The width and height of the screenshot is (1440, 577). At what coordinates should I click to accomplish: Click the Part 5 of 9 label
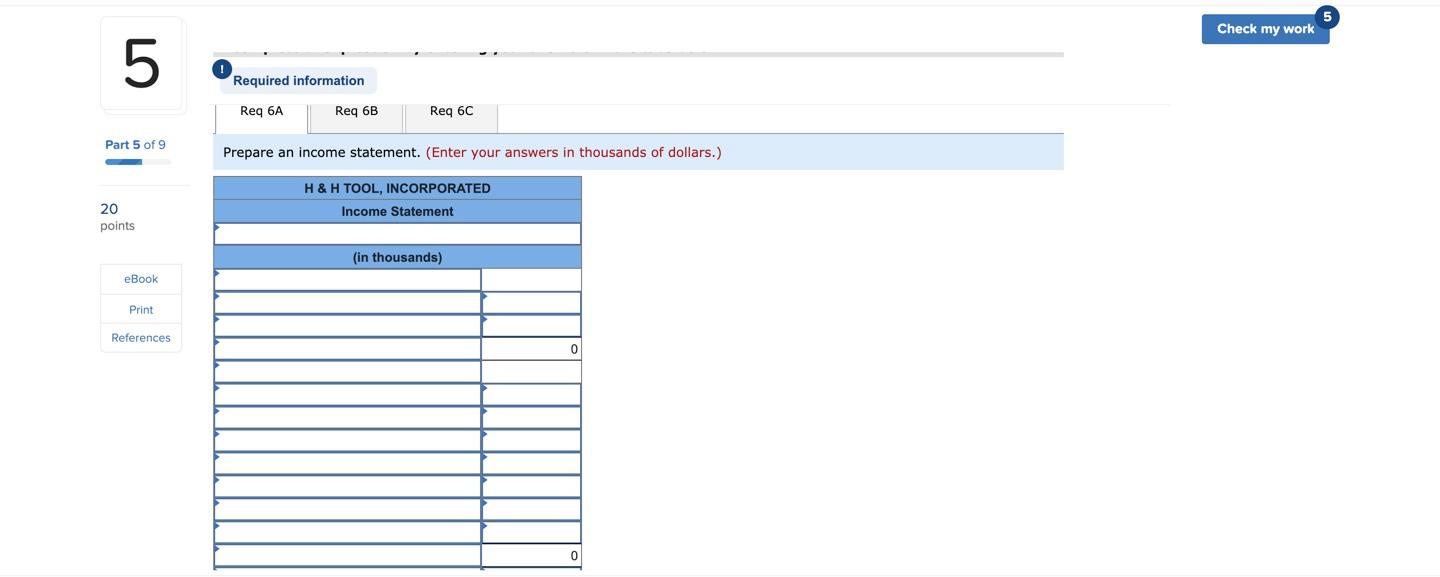135,145
